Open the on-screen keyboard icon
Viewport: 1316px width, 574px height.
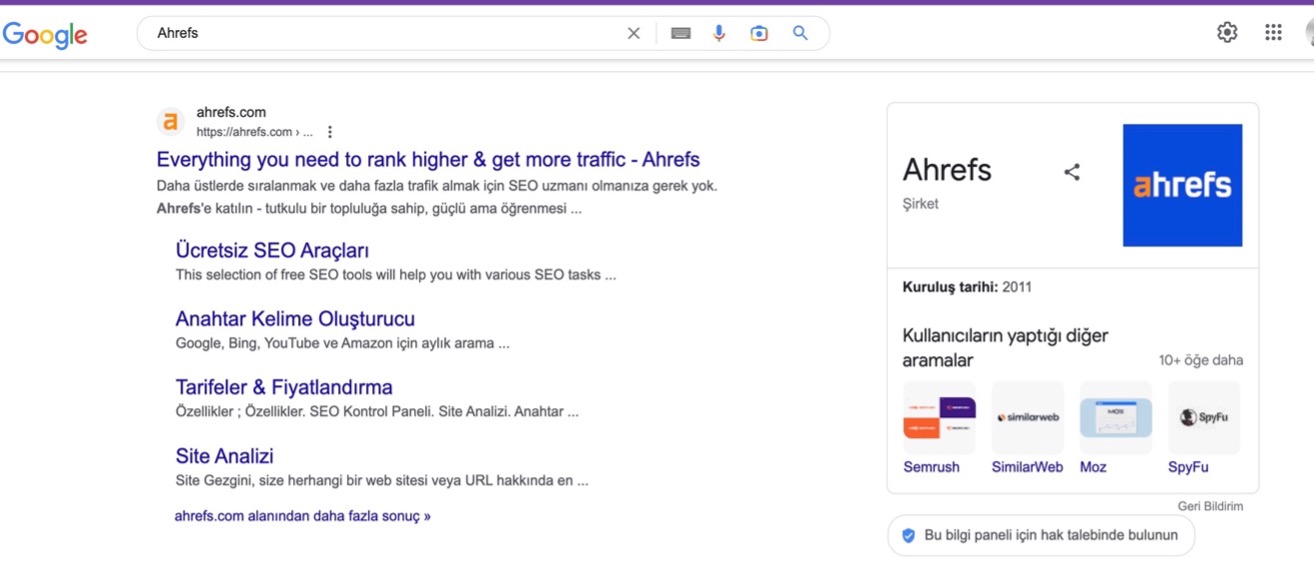(x=681, y=33)
